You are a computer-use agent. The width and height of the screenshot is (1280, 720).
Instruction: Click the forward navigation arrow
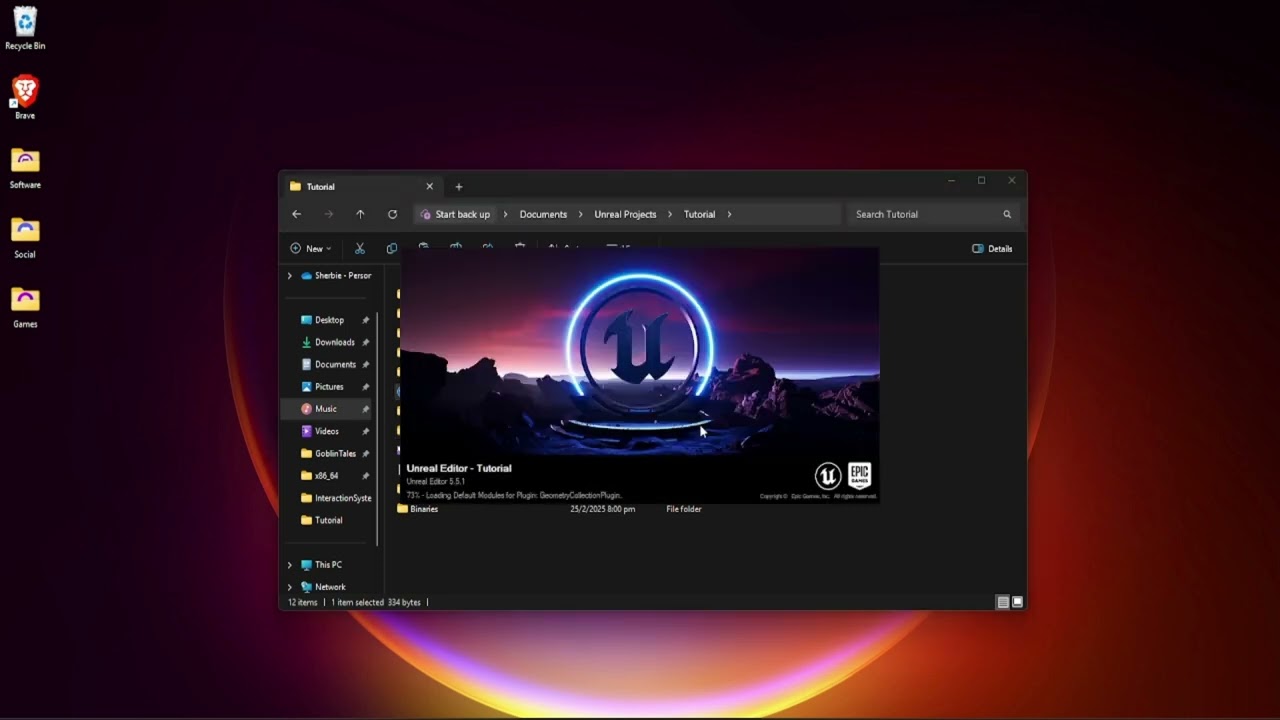(x=328, y=214)
